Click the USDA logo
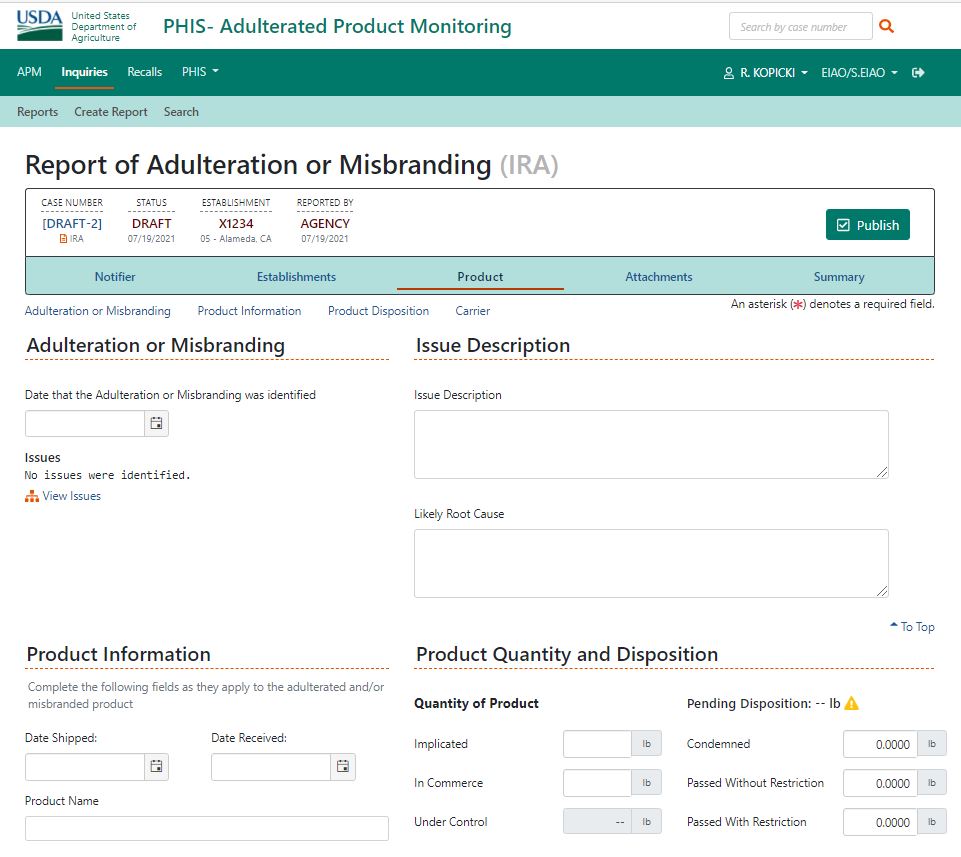Screen dimensions: 961x857 pos(40,27)
